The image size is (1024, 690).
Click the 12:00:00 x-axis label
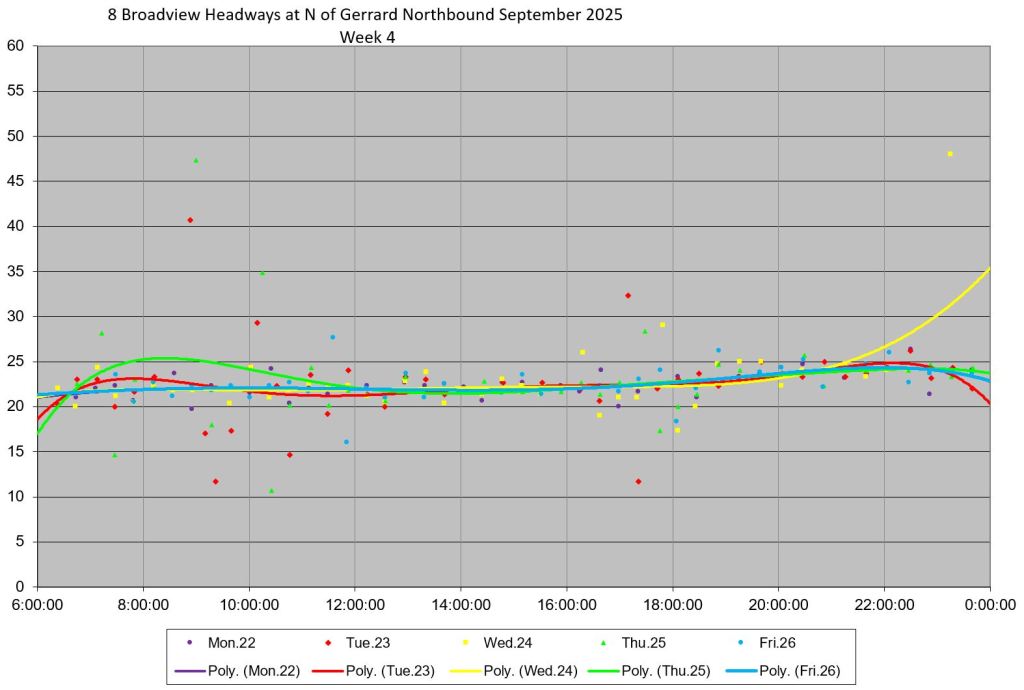coord(355,605)
